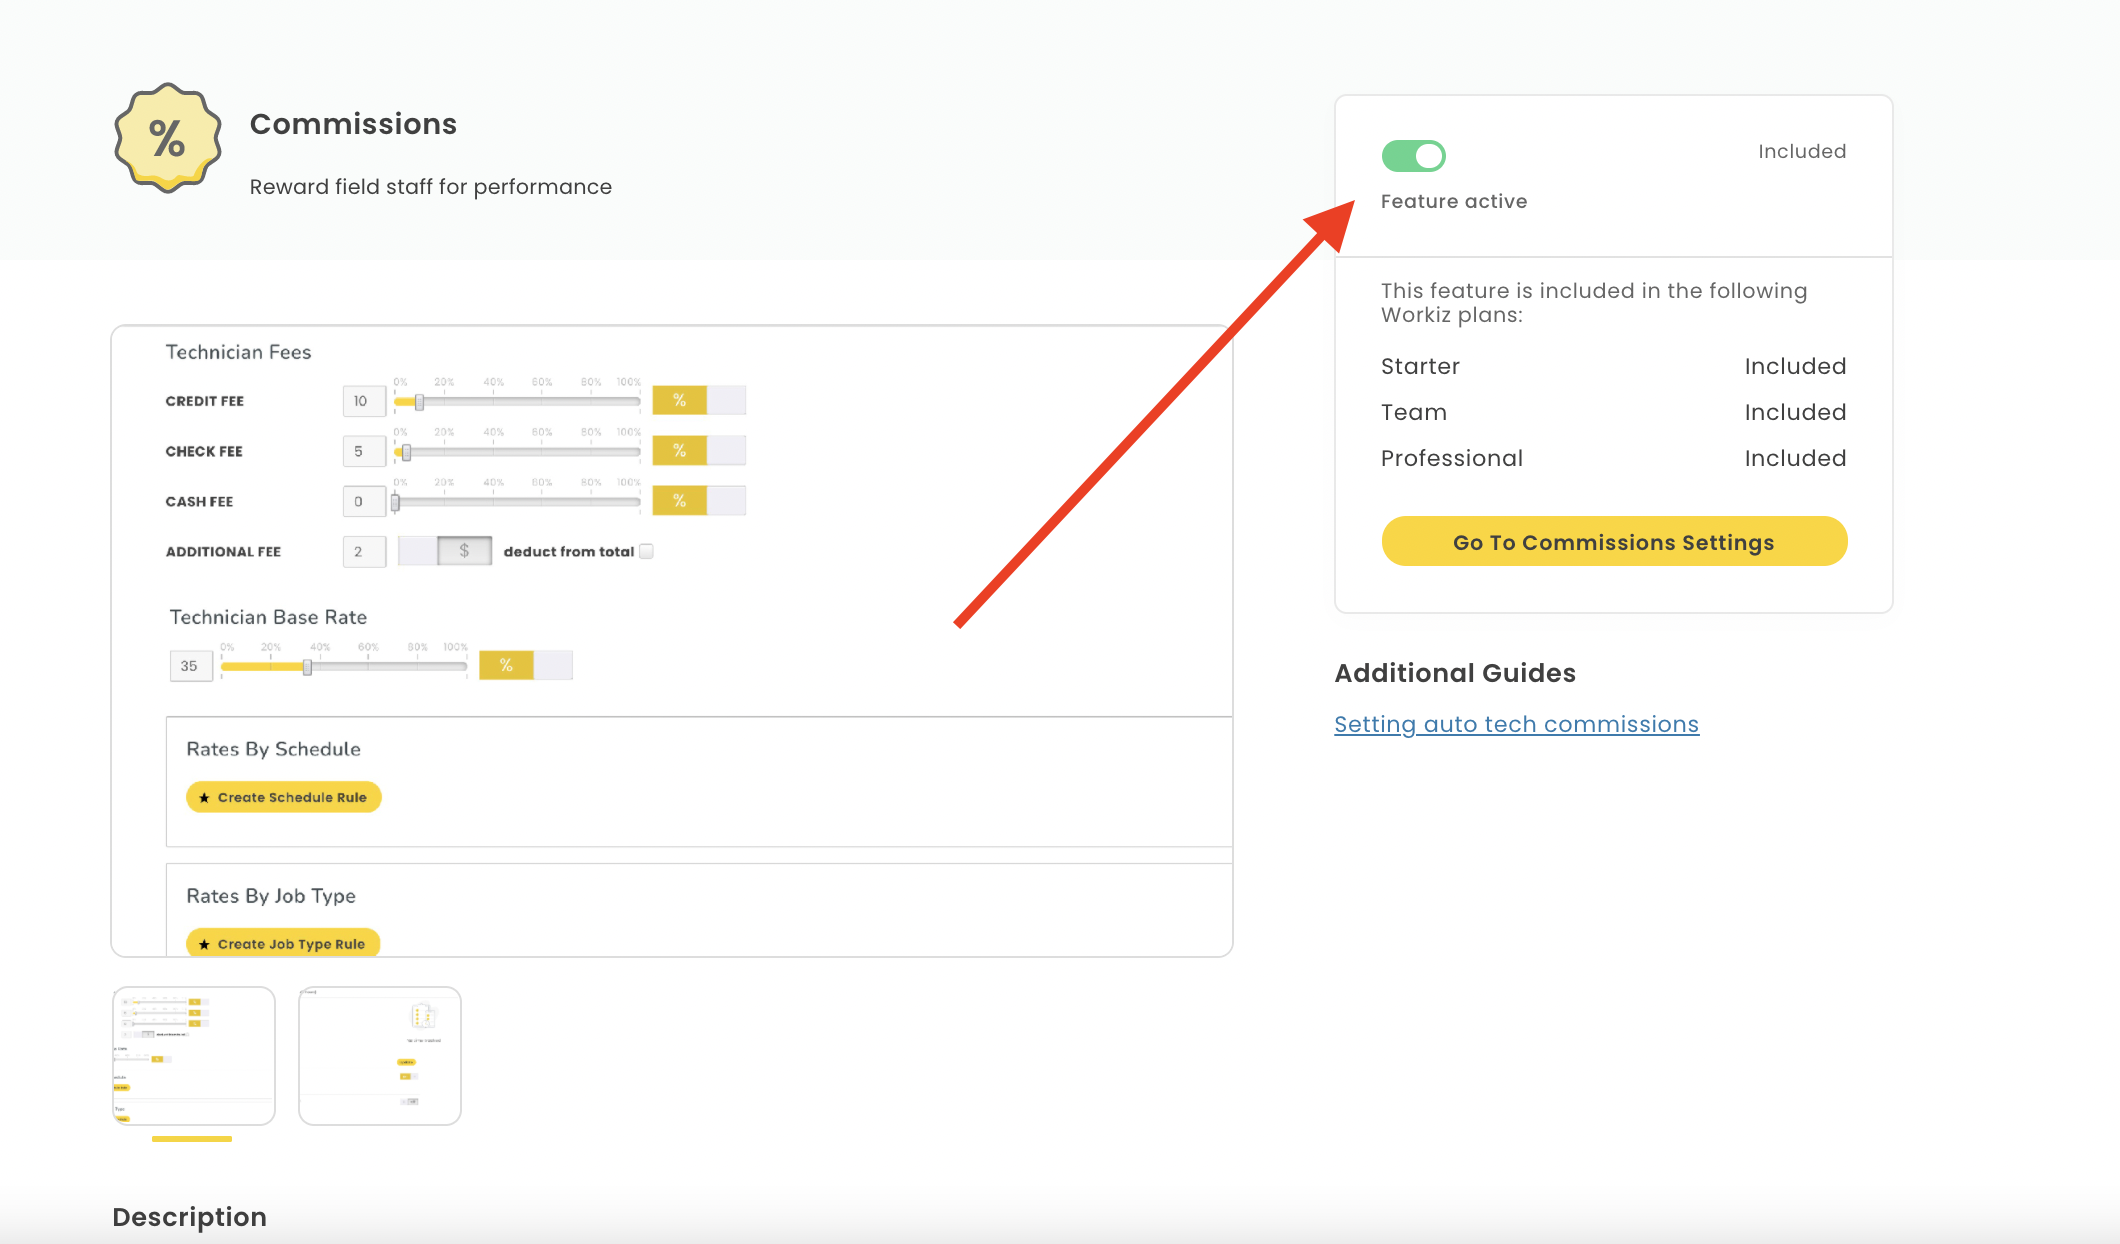Click the Additional Fee value field
The image size is (2120, 1244).
363,551
